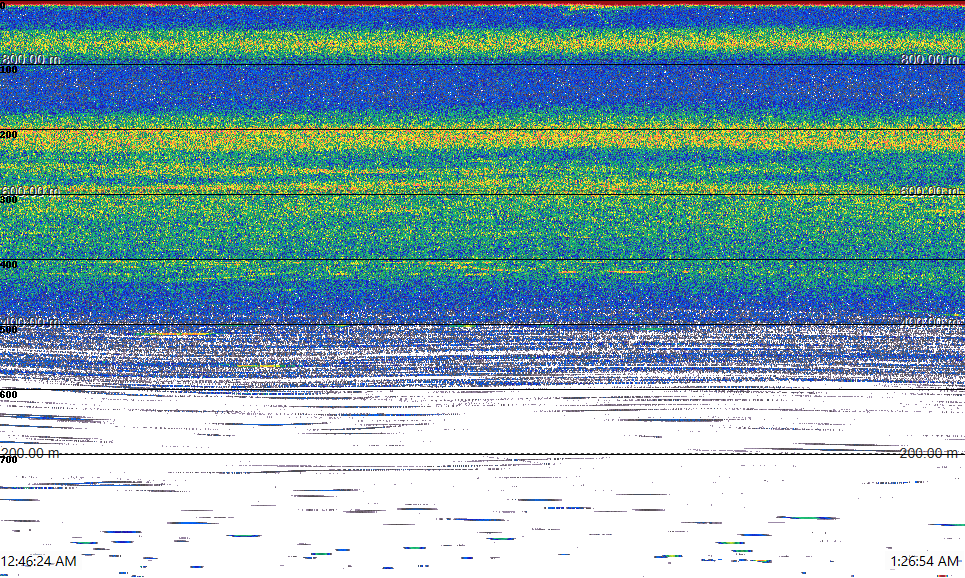This screenshot has height=578, width=965.
Task: Select the left 200.00 m range label
Action: coord(31,453)
